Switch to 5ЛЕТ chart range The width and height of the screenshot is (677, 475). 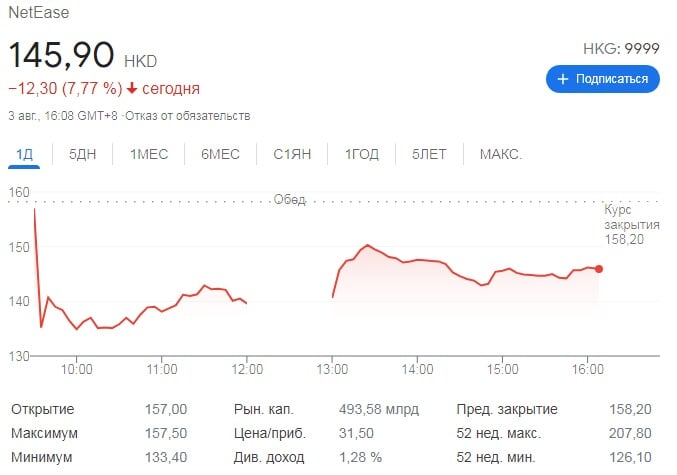429,154
